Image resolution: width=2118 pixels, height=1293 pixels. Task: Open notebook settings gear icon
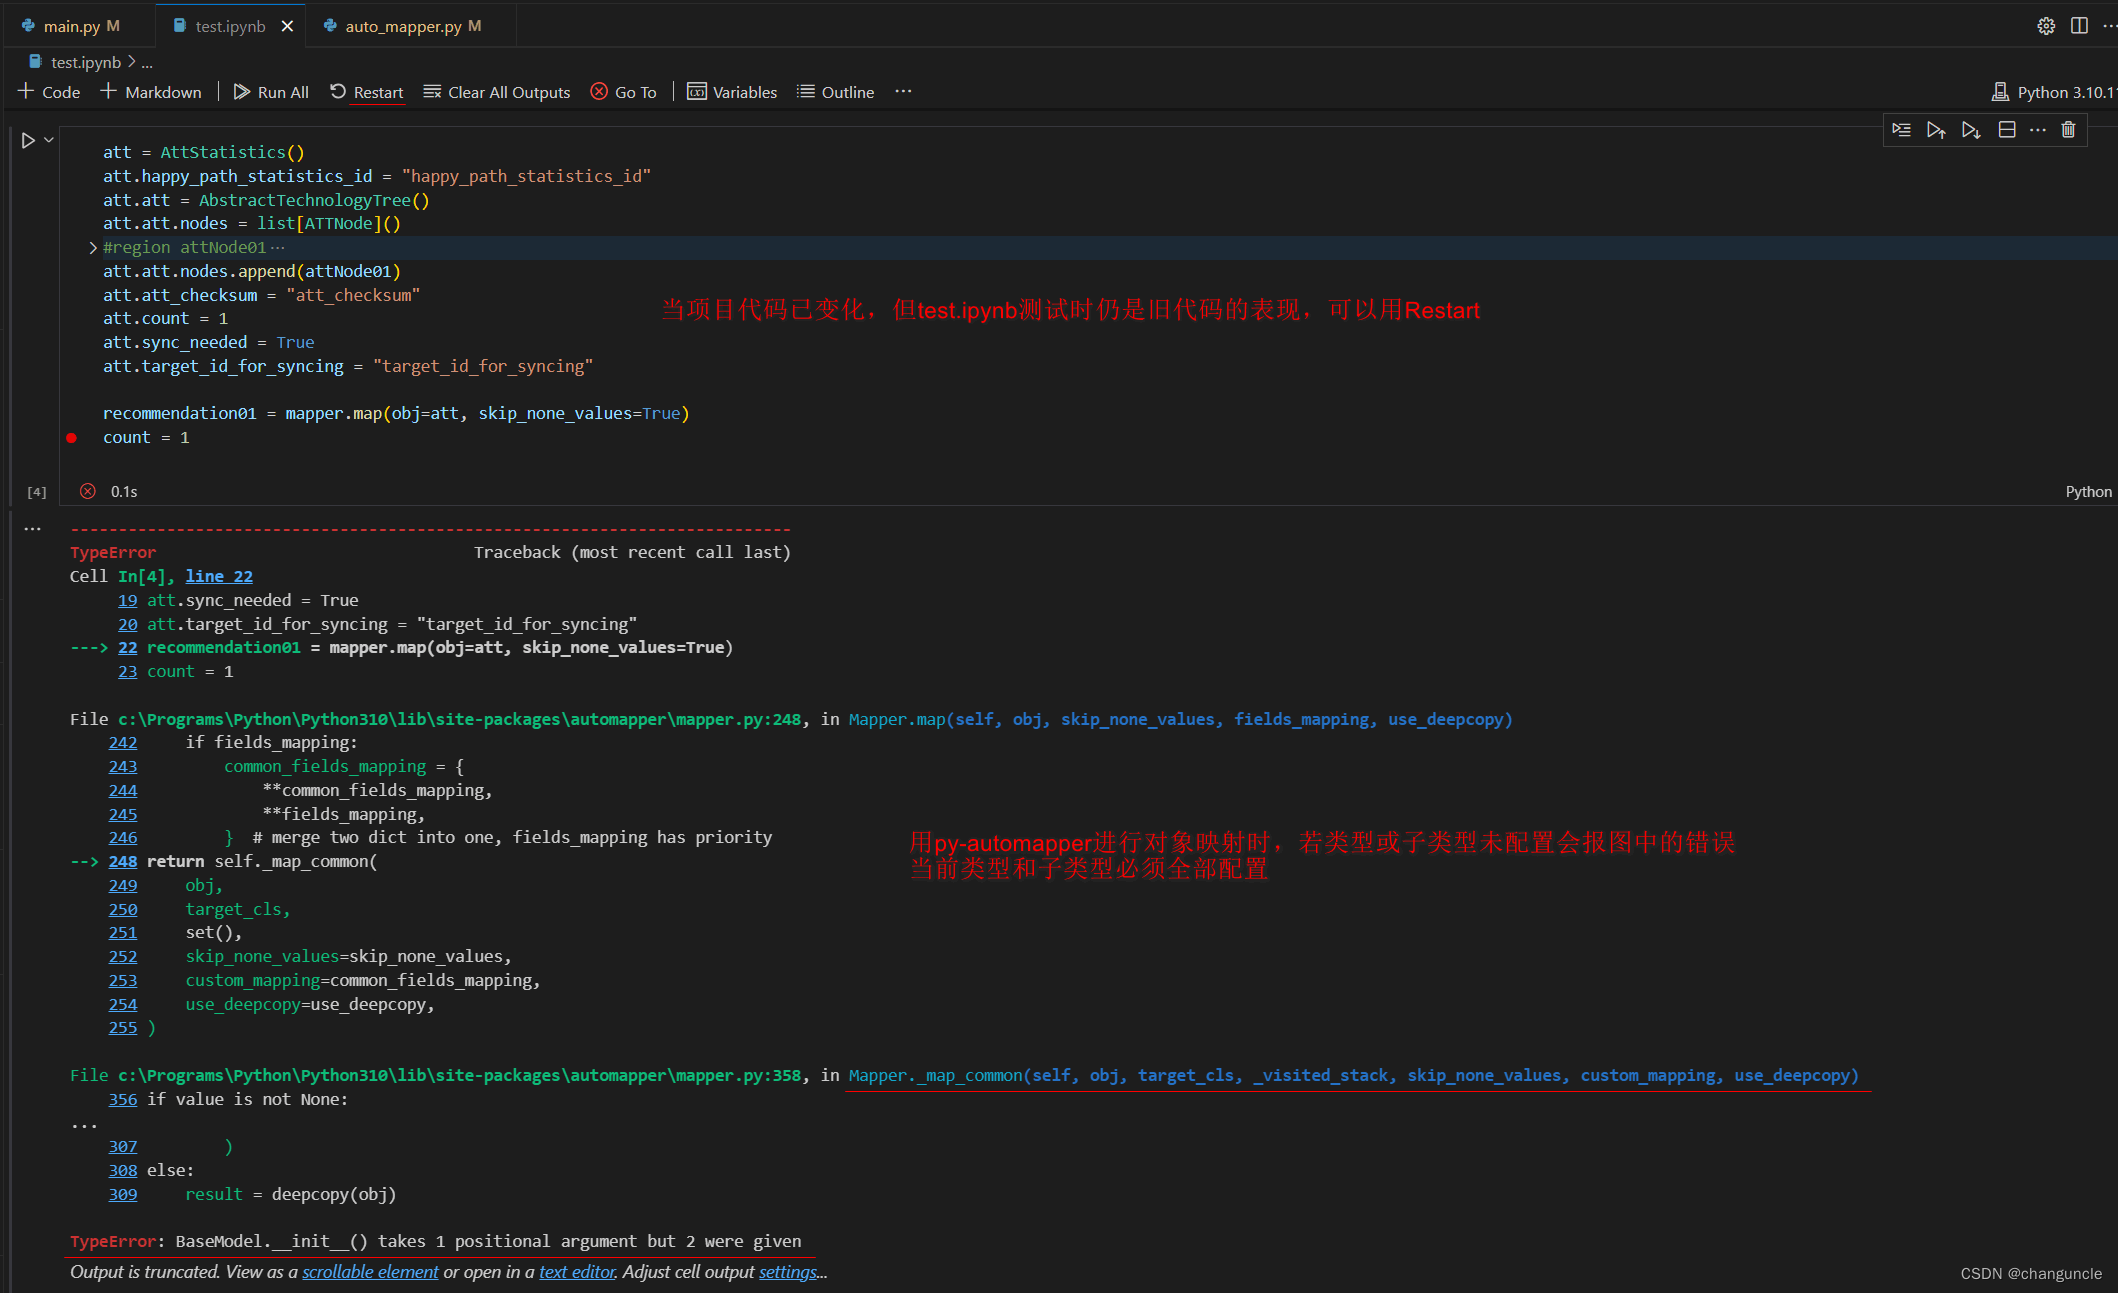[x=2046, y=26]
